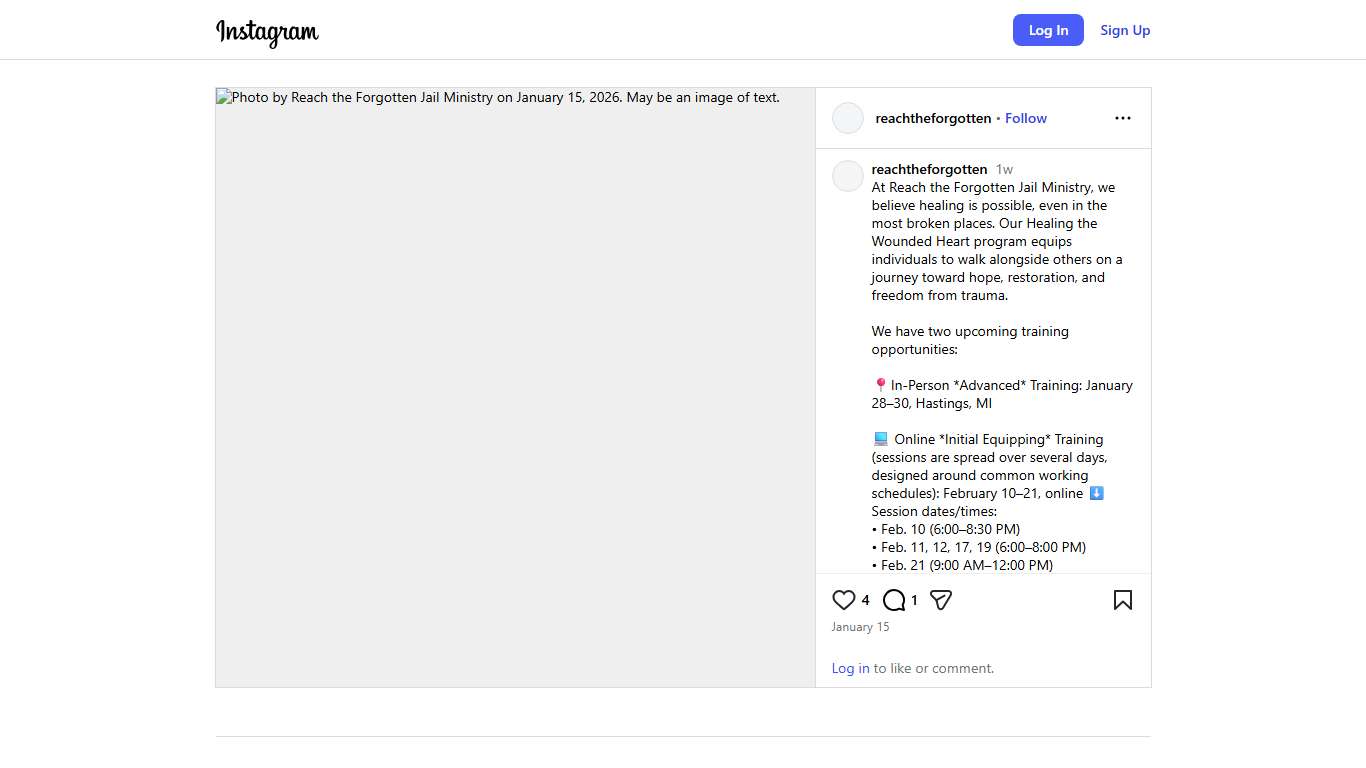The image size is (1366, 768).
Task: Open reachtheforgotten username in post header
Action: pos(933,118)
